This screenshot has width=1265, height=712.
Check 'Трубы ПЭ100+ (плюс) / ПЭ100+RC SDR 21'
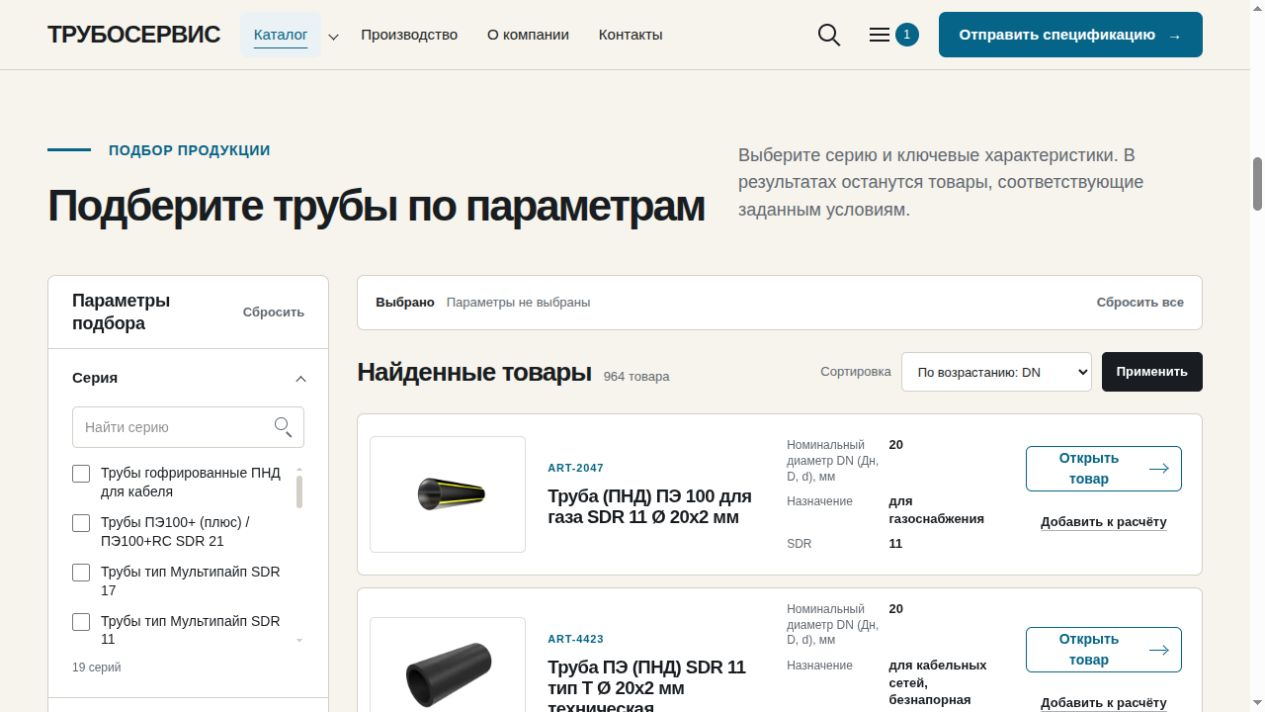point(81,523)
